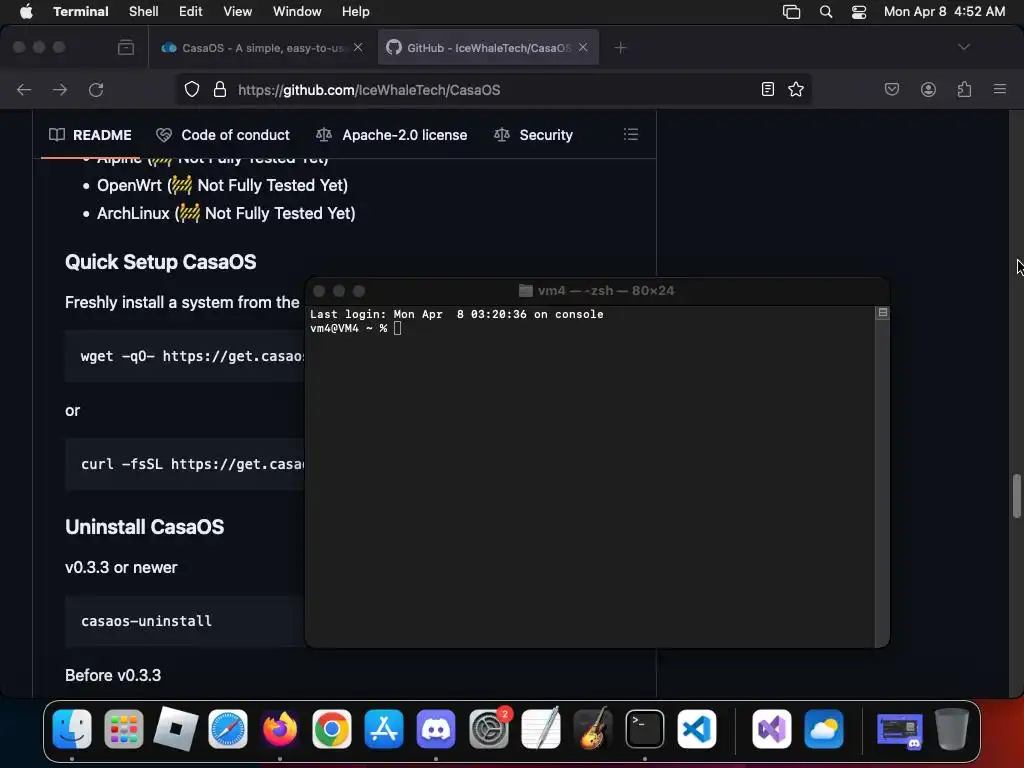Open the View menu
Screen dimensions: 1024x768
pyautogui.click(x=238, y=11)
